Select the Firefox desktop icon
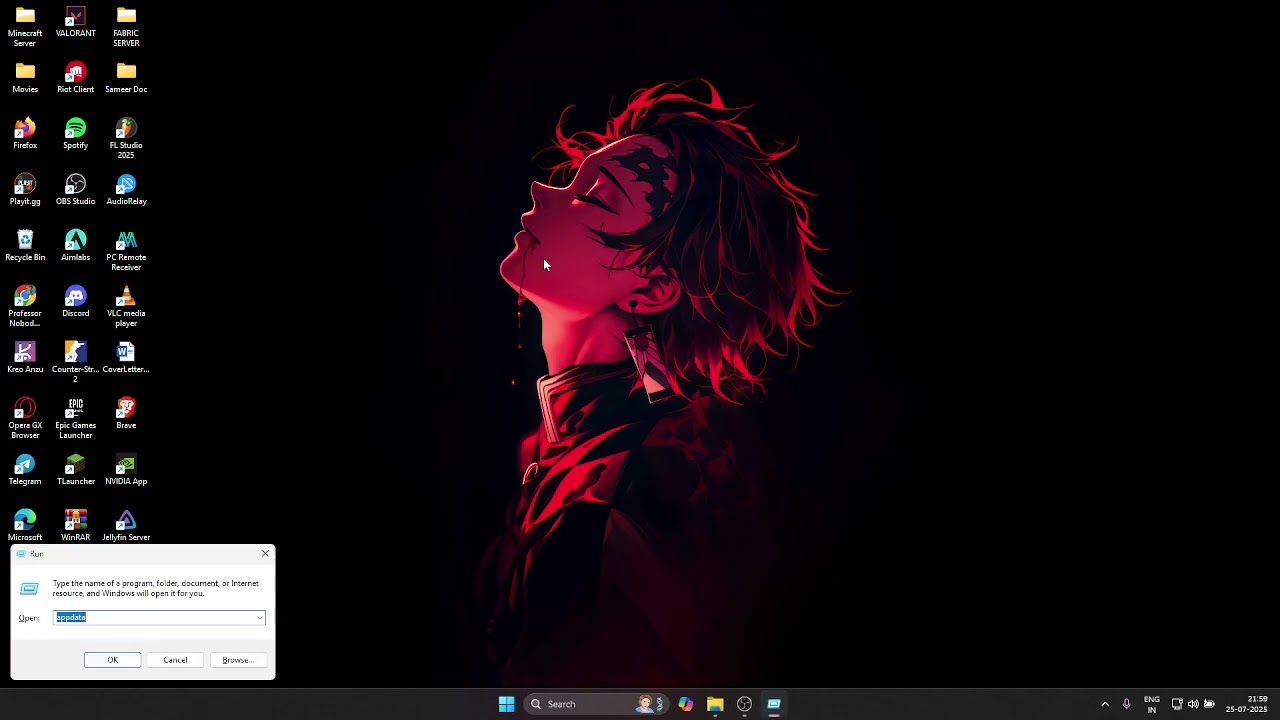 [x=25, y=133]
